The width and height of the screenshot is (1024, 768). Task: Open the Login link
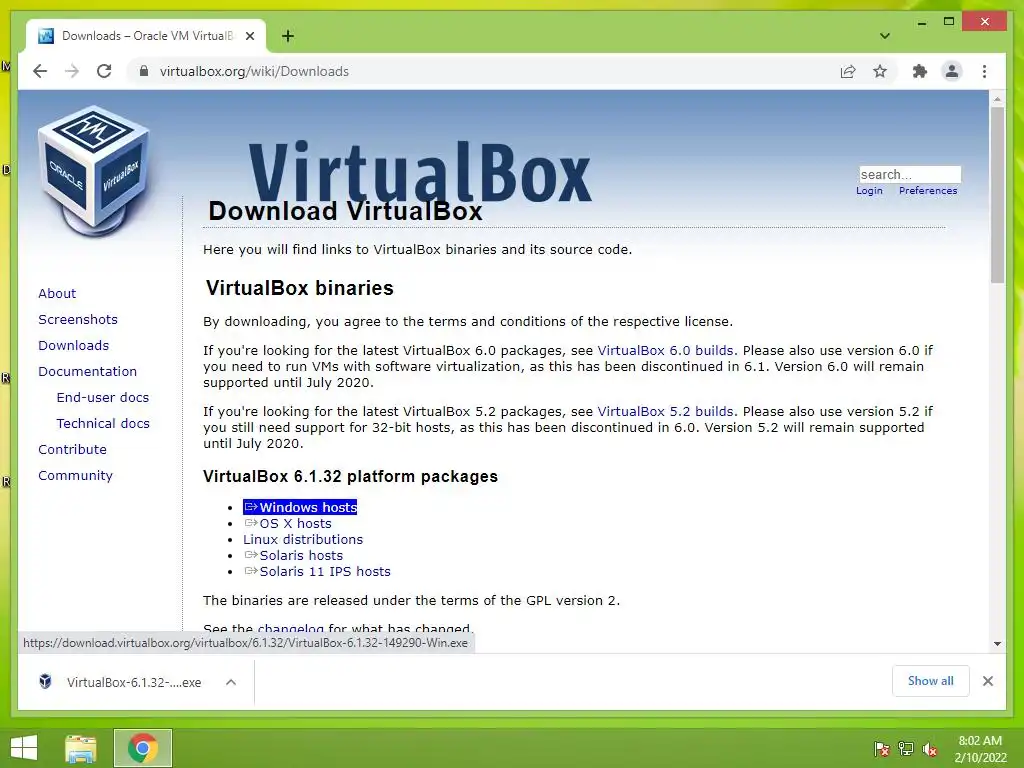pyautogui.click(x=869, y=191)
